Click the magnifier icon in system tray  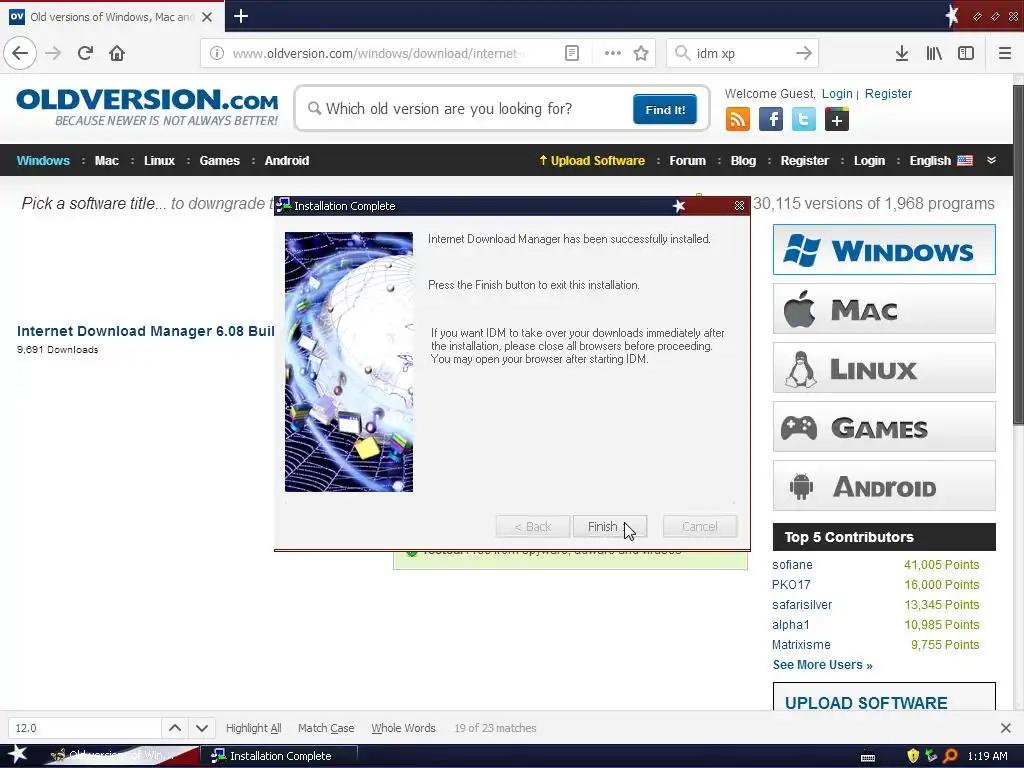(951, 756)
